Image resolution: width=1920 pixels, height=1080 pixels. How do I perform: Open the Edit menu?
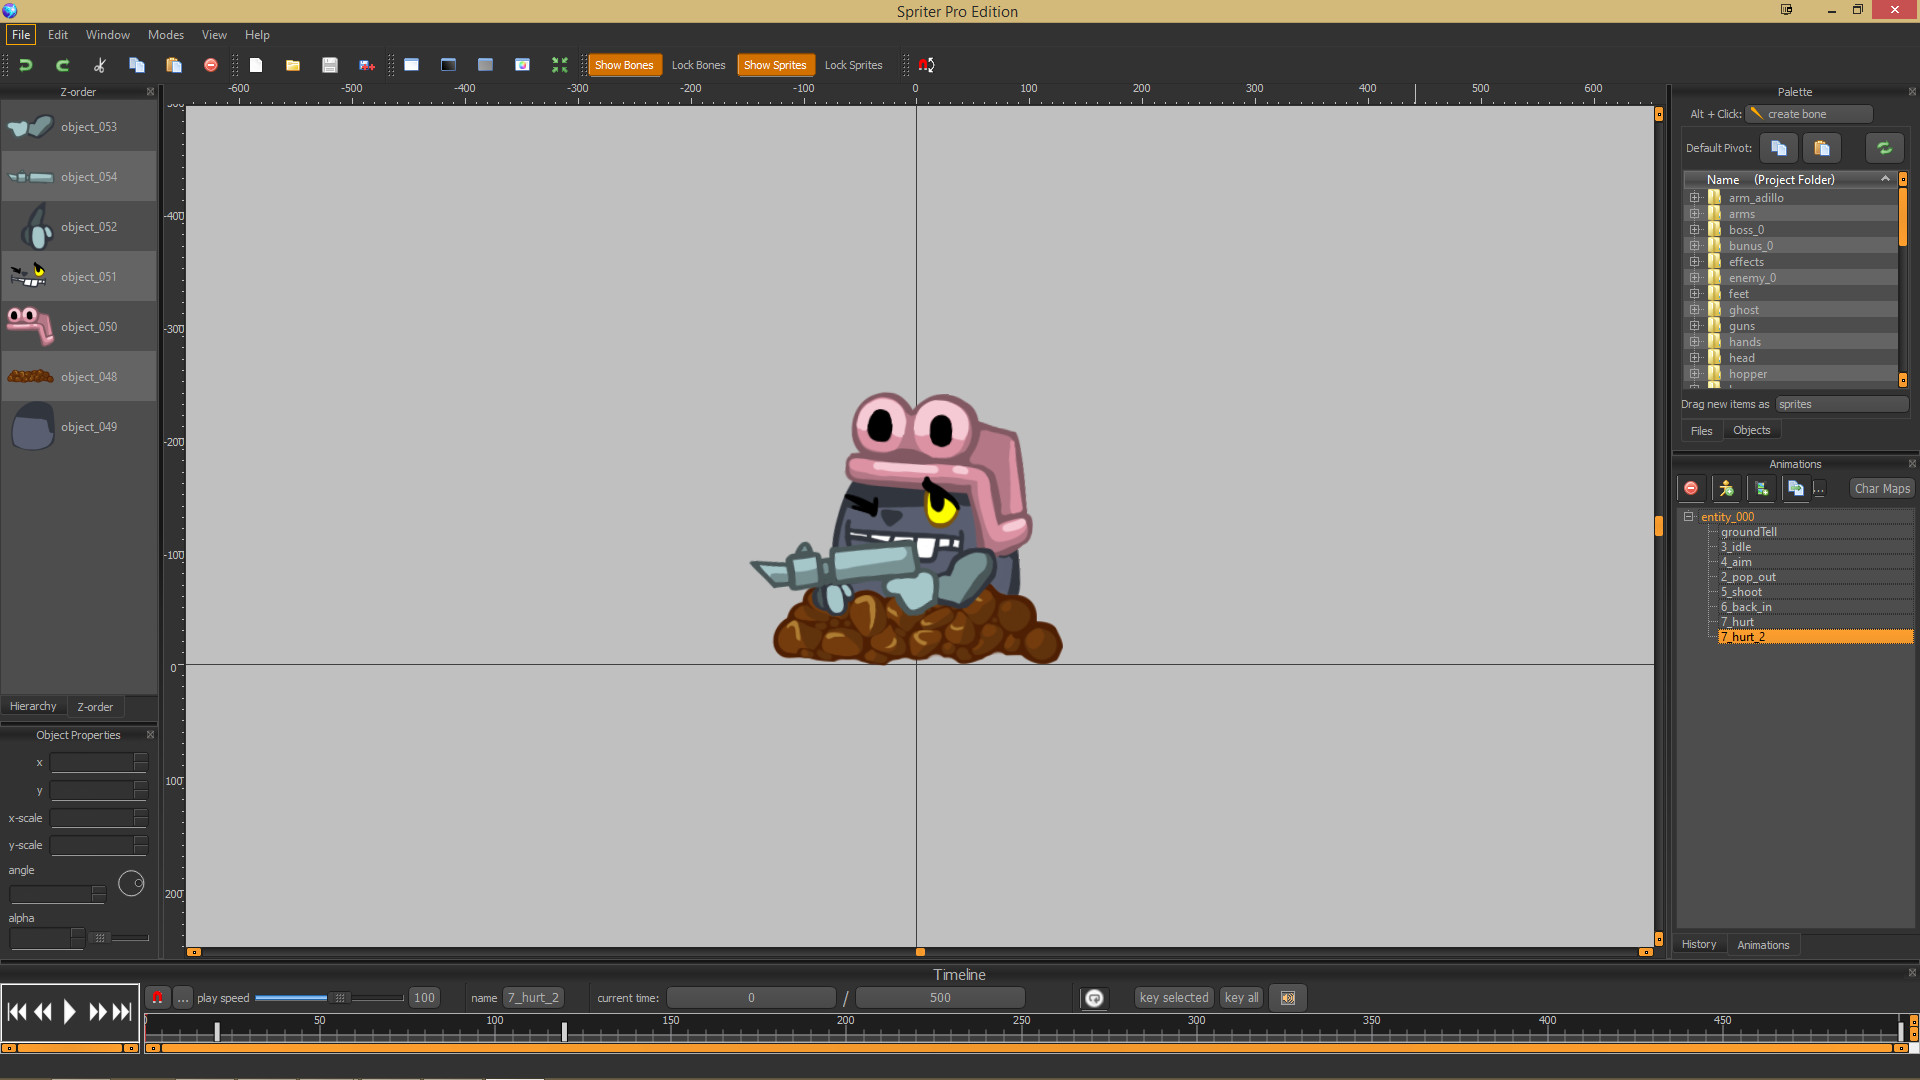[x=57, y=34]
